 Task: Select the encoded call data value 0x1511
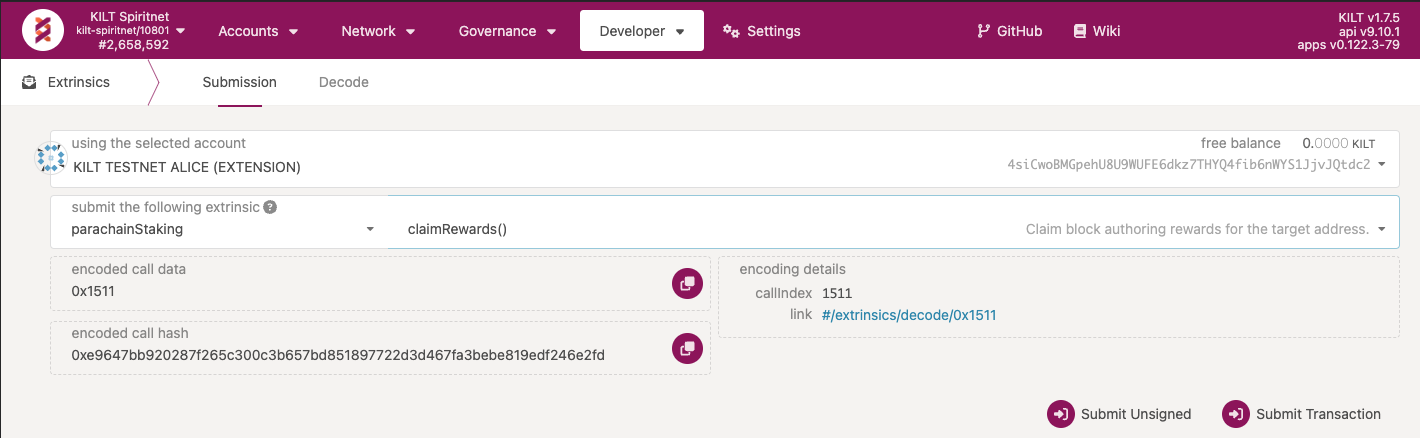click(94, 291)
